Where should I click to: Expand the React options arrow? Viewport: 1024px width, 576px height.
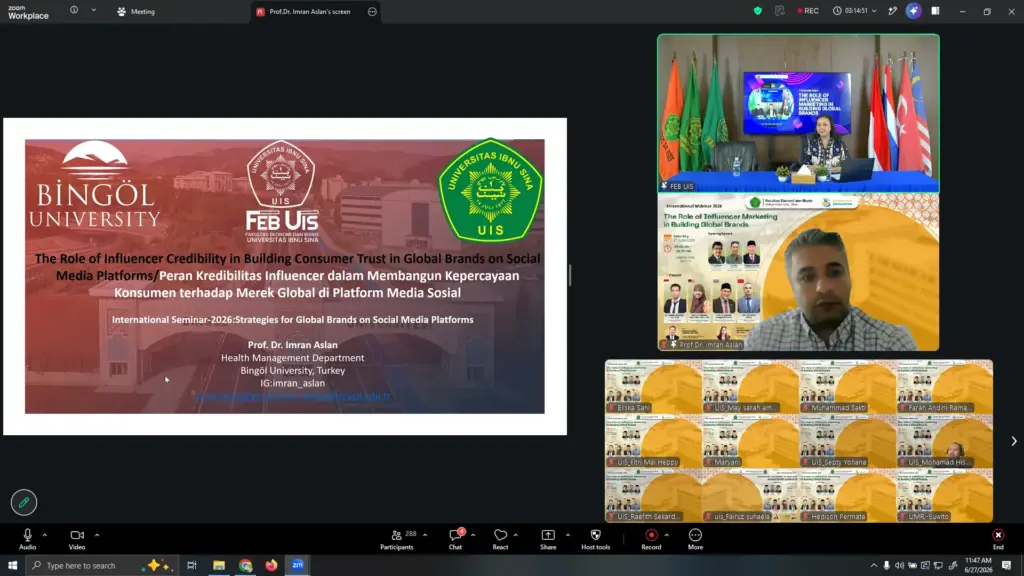tap(516, 536)
